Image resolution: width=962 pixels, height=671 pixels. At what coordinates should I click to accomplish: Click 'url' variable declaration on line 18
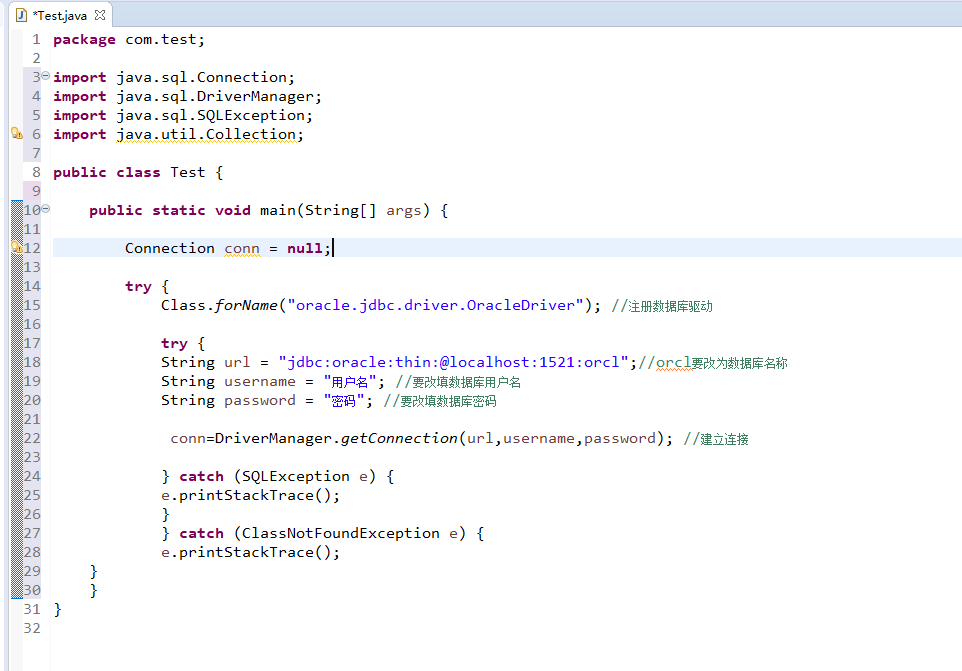tap(237, 362)
